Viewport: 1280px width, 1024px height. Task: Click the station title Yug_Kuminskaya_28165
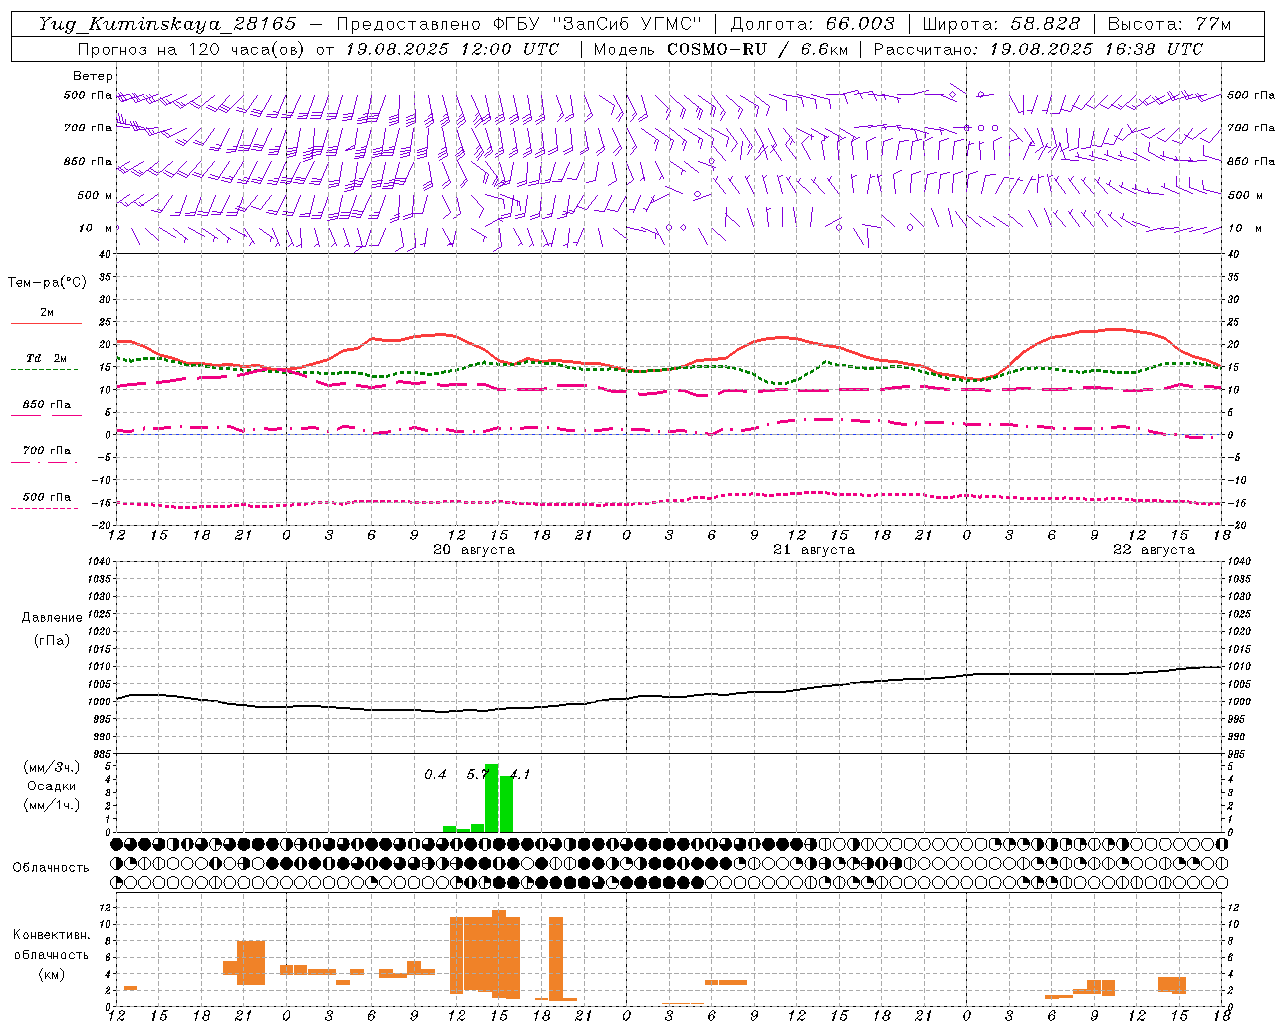click(x=167, y=24)
